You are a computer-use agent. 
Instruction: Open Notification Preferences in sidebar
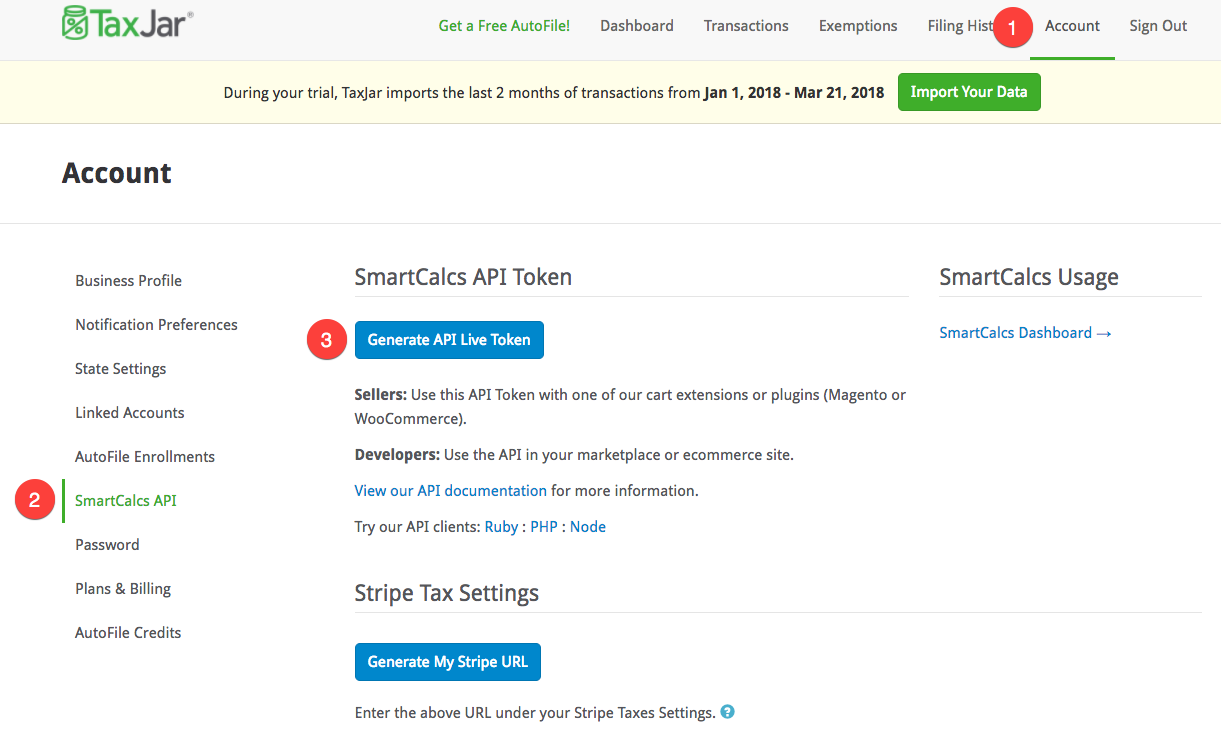tap(156, 325)
